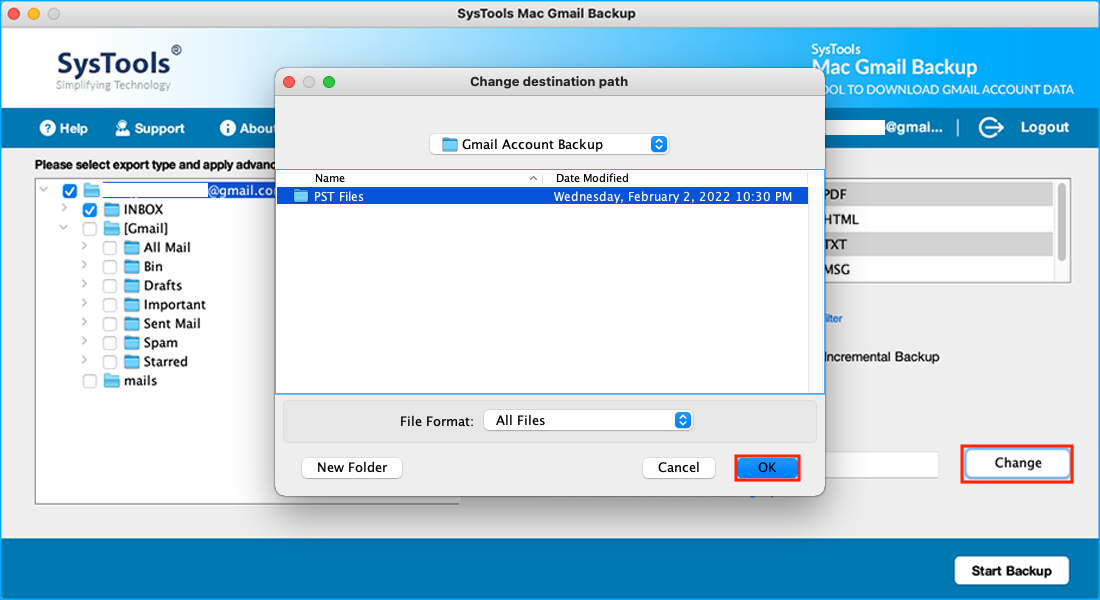Select the HTML export type

tap(939, 220)
